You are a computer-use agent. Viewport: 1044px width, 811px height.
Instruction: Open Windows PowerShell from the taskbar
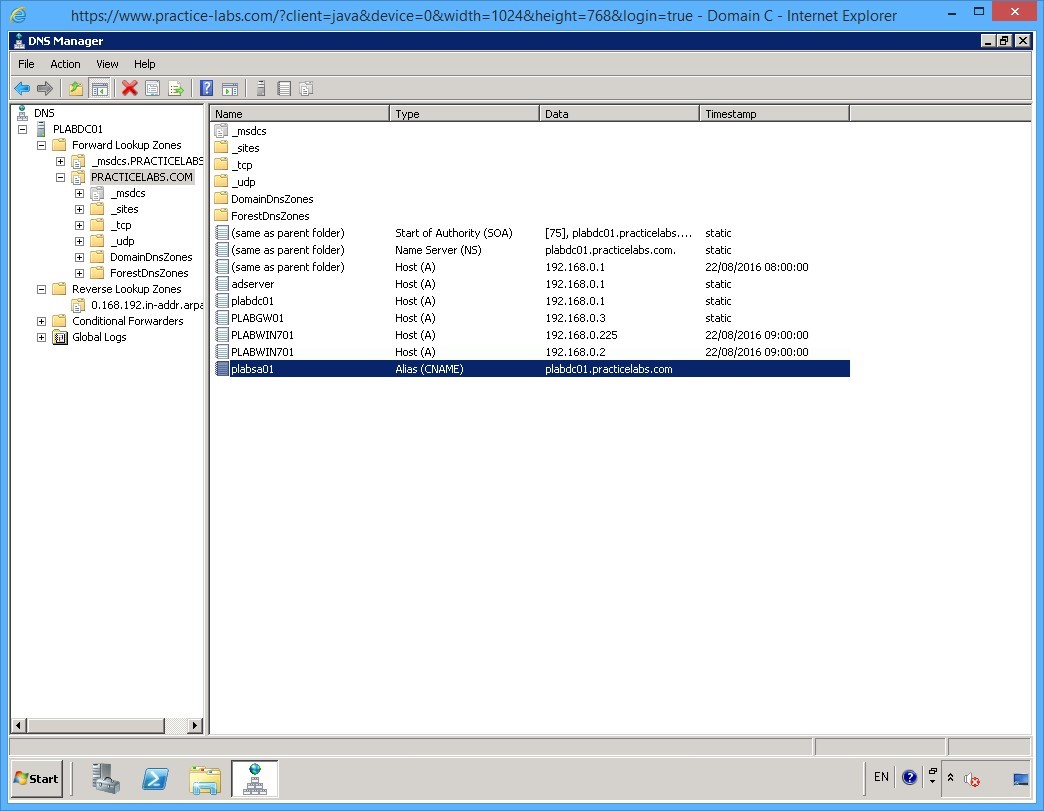coord(155,779)
